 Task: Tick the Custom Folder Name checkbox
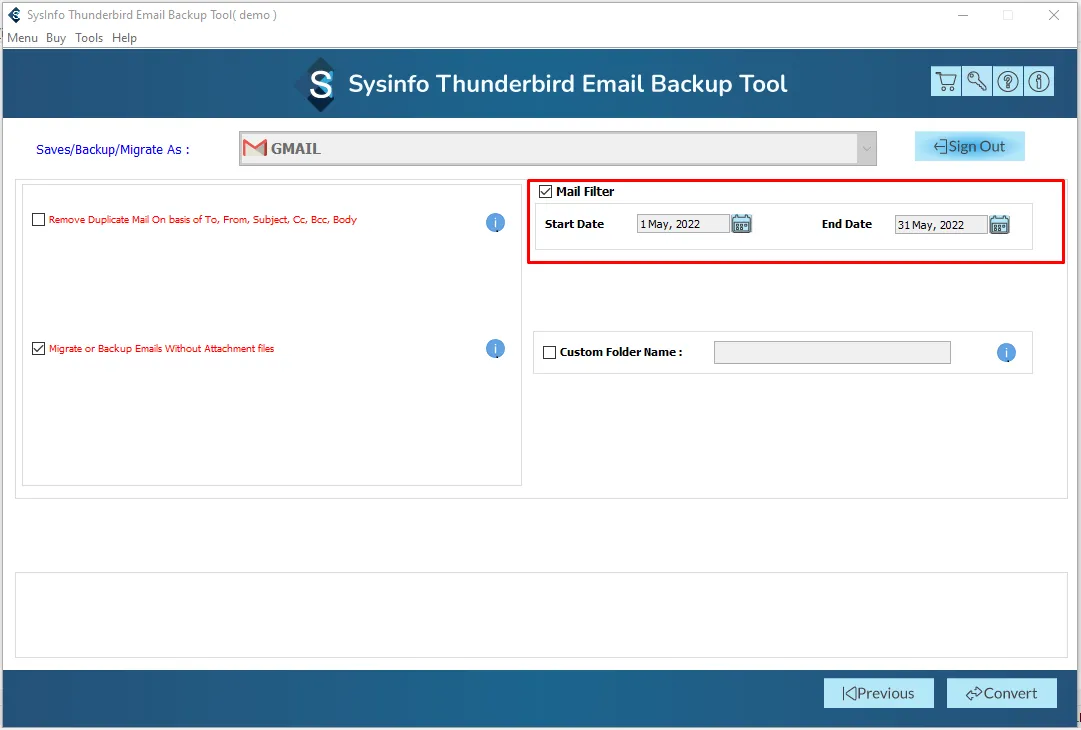pos(549,352)
